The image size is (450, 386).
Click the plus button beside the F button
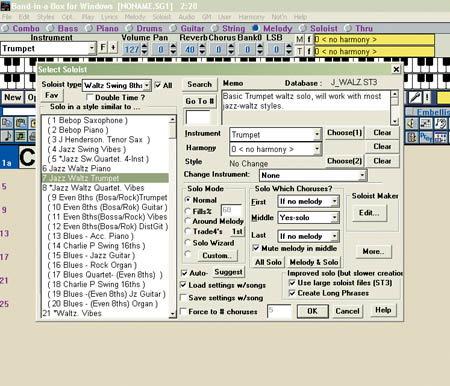pos(113,48)
